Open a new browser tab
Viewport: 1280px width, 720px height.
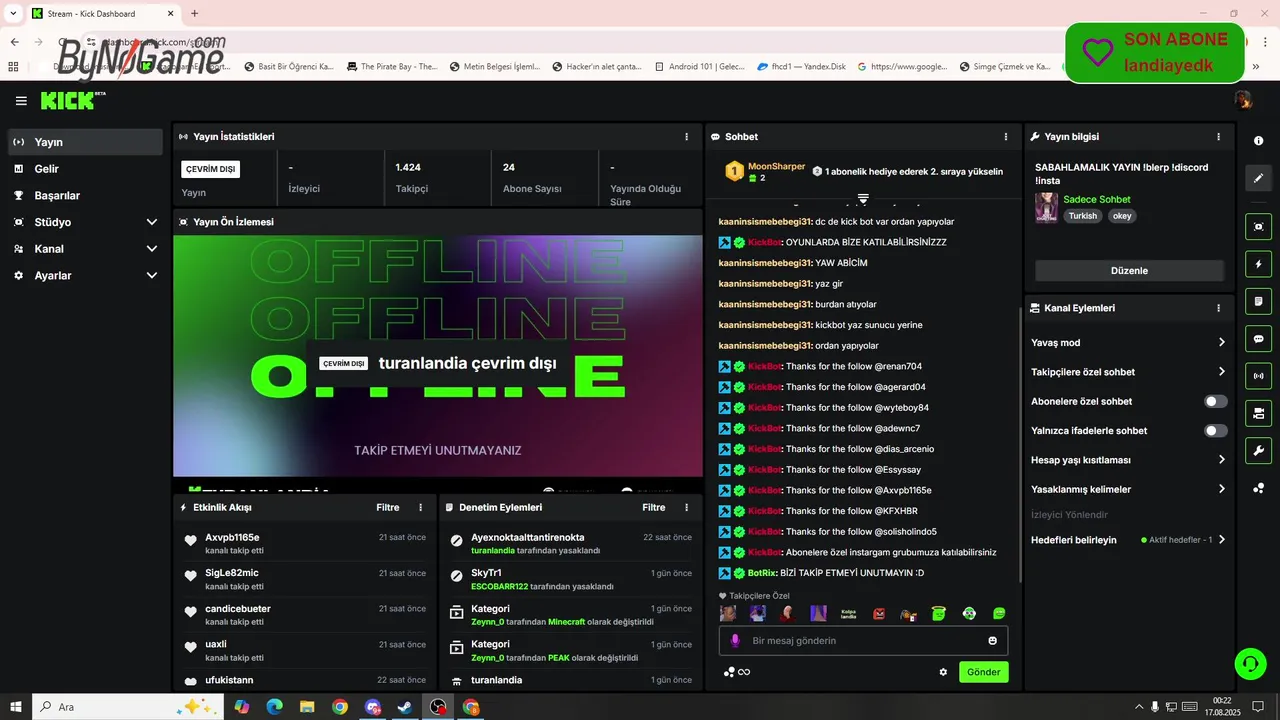(x=195, y=13)
